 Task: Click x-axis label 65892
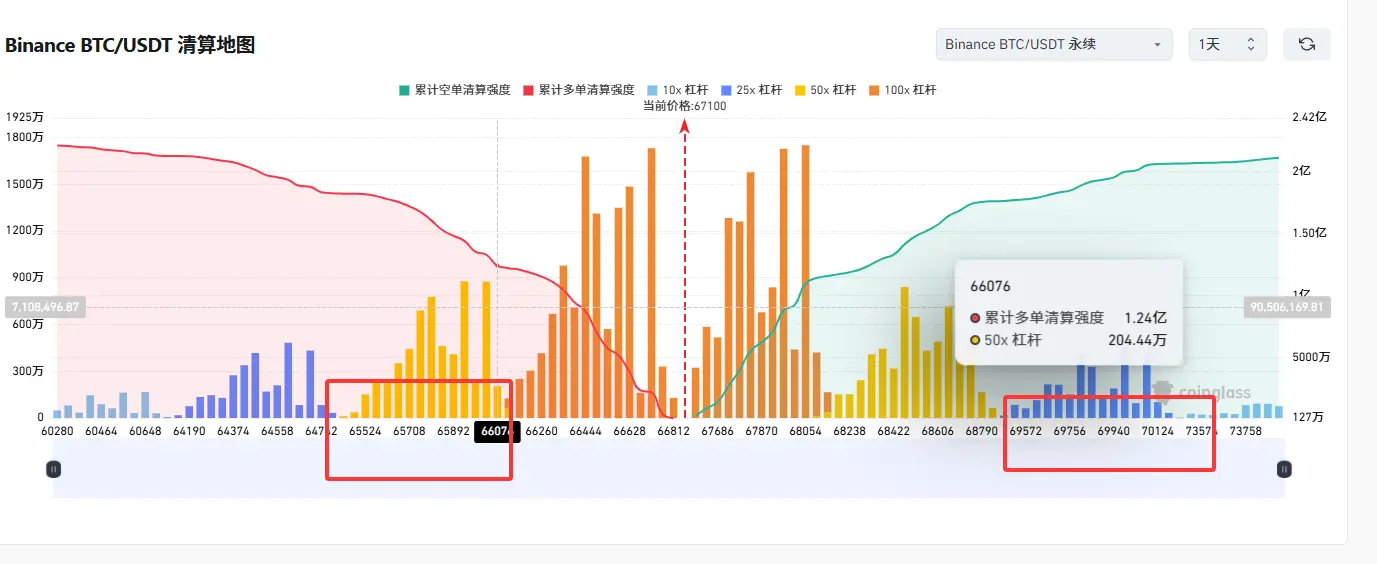(x=453, y=431)
